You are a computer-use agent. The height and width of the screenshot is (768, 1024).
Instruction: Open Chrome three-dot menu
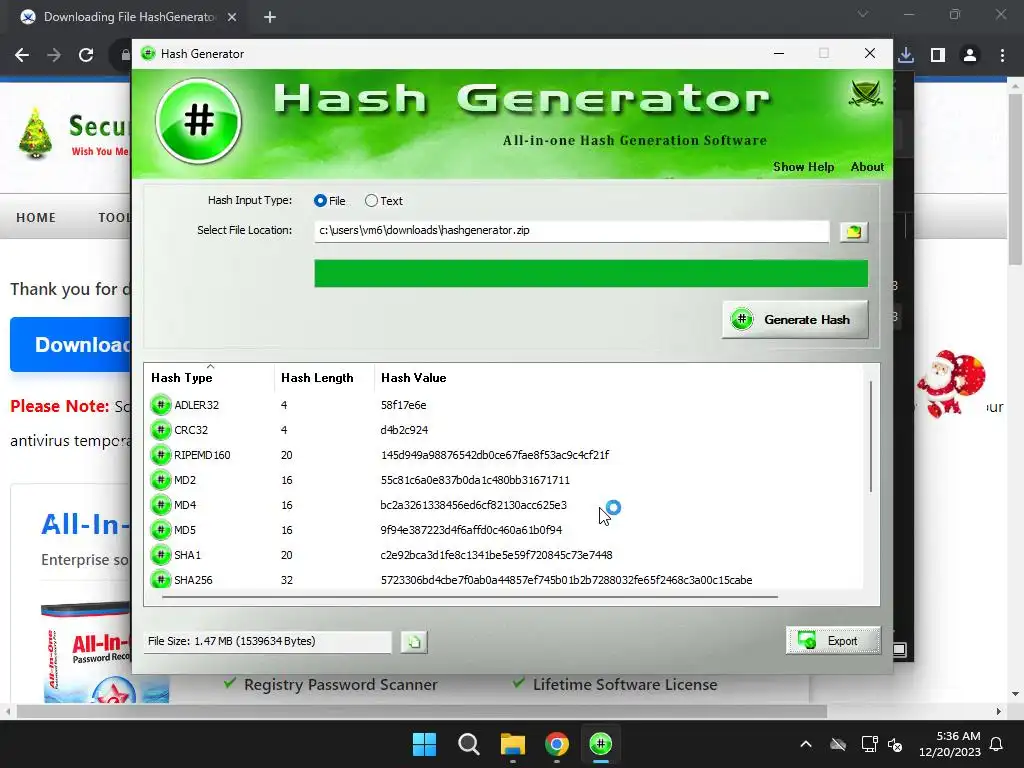[x=1002, y=55]
